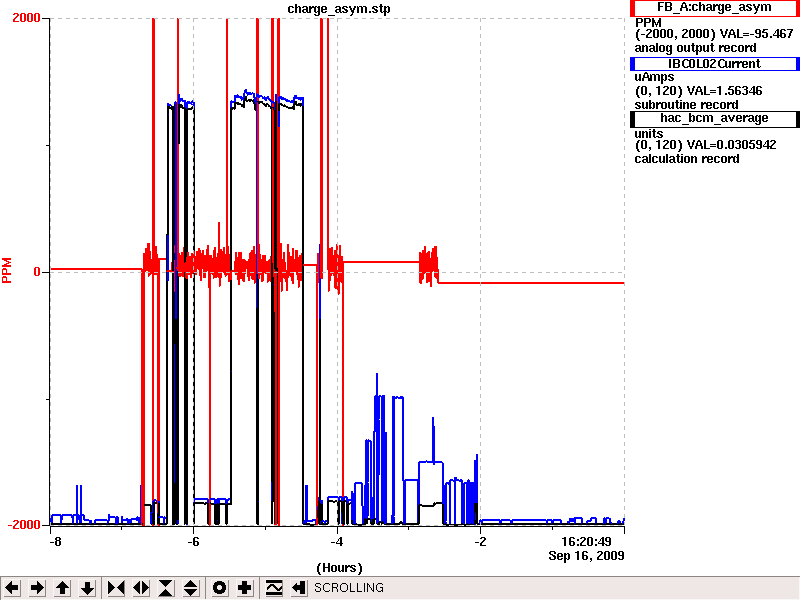
Task: Select the FB_A:charge_asym legend entry
Action: (714, 8)
